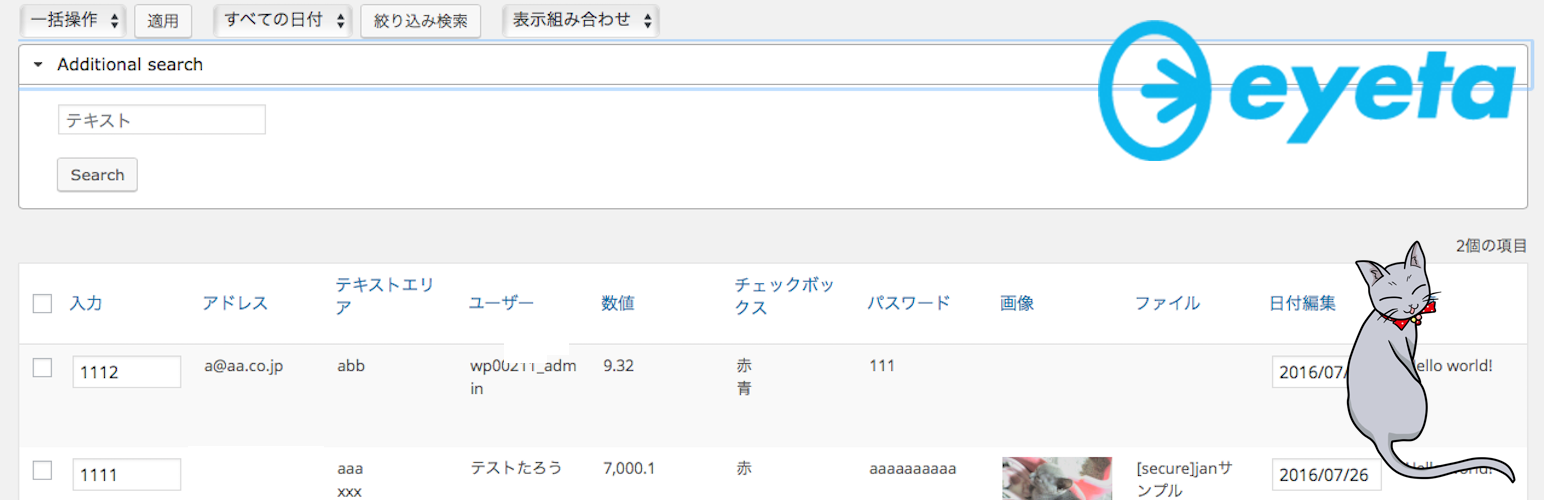Open the 表示組み合わせ dropdown
This screenshot has height=500, width=1544.
(x=581, y=20)
